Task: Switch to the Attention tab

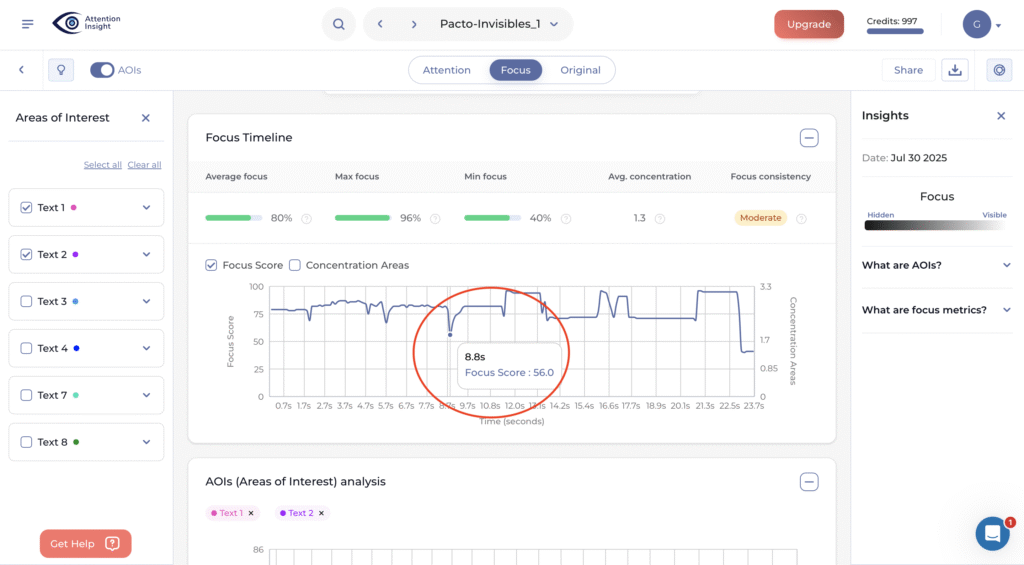Action: [x=447, y=70]
